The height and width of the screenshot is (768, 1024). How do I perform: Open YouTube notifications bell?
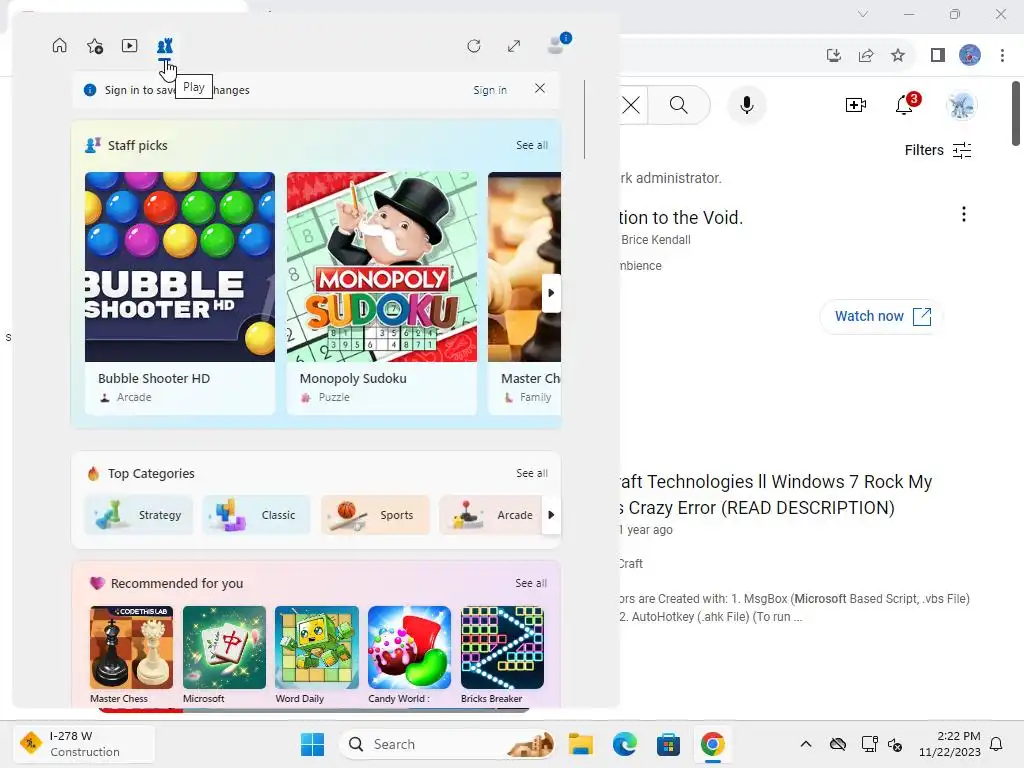click(904, 104)
